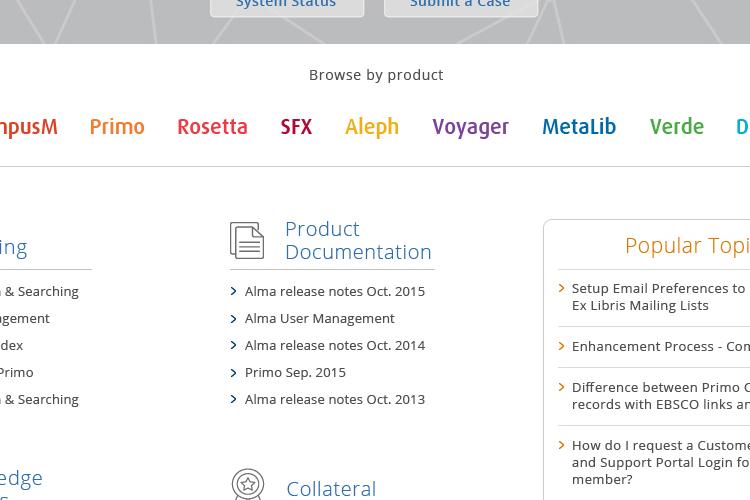750x500 pixels.
Task: Browse the MetaLib product
Action: (x=579, y=127)
